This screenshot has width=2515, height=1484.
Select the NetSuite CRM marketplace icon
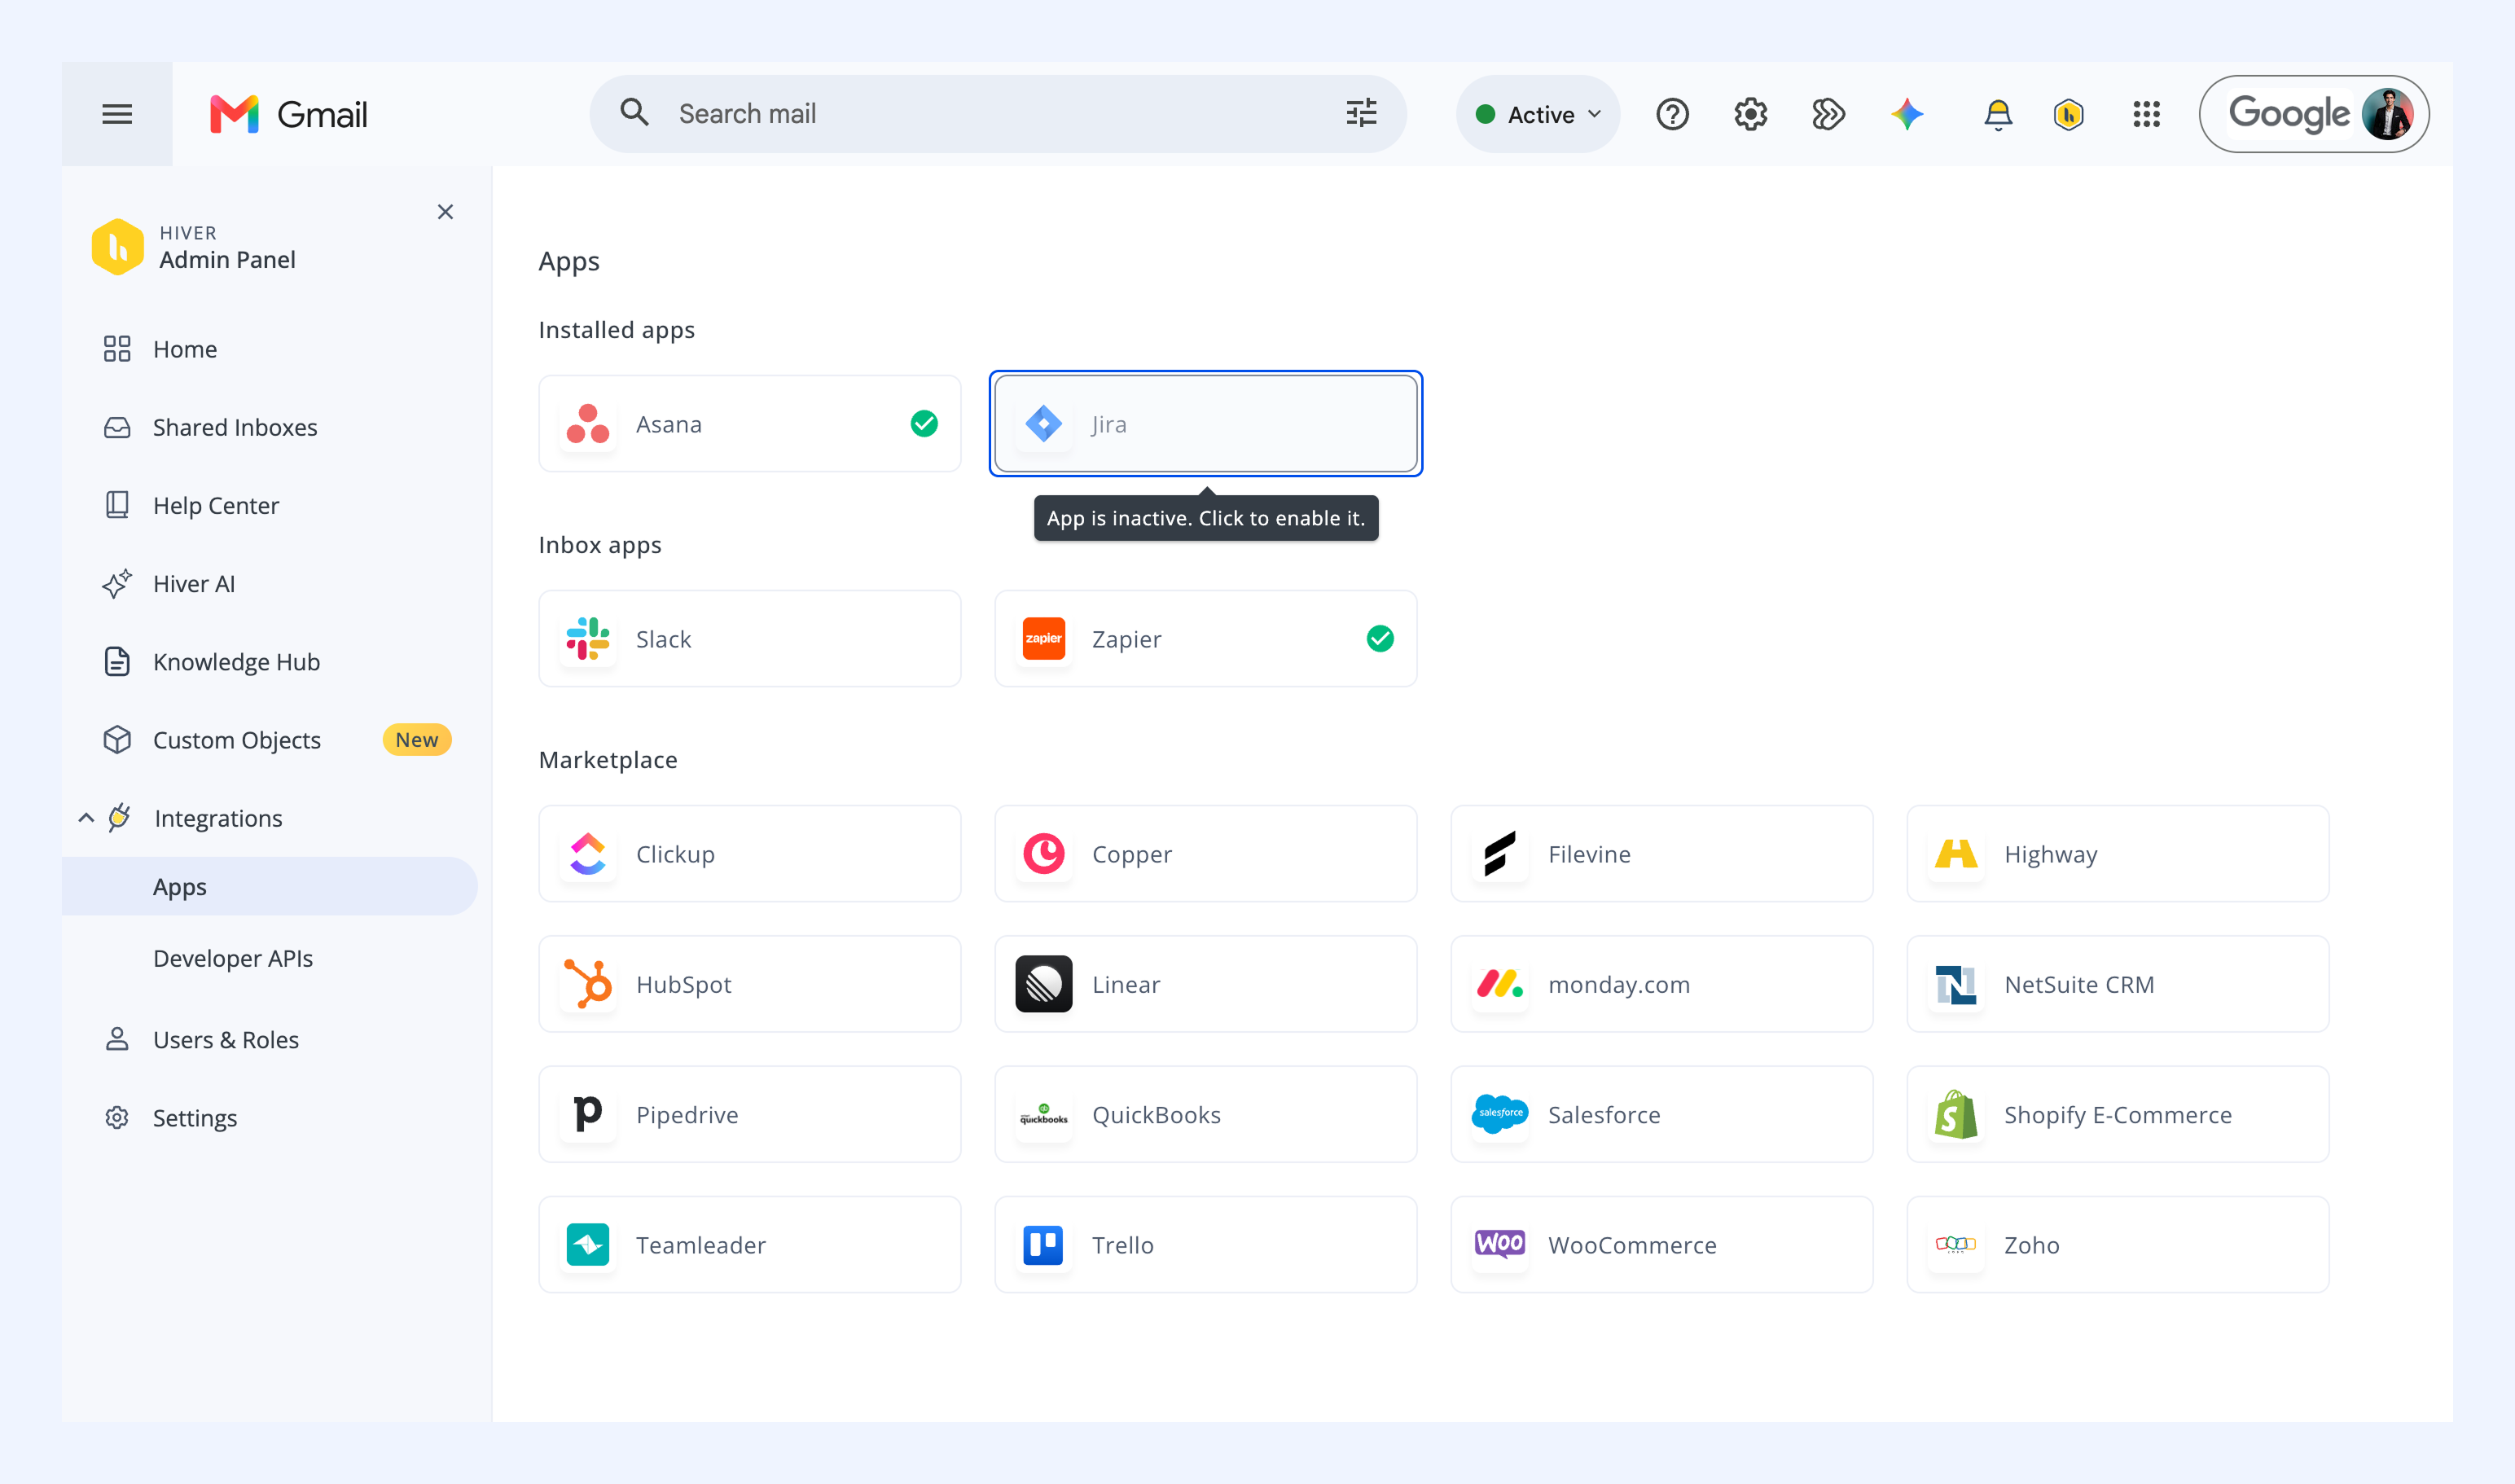1956,984
